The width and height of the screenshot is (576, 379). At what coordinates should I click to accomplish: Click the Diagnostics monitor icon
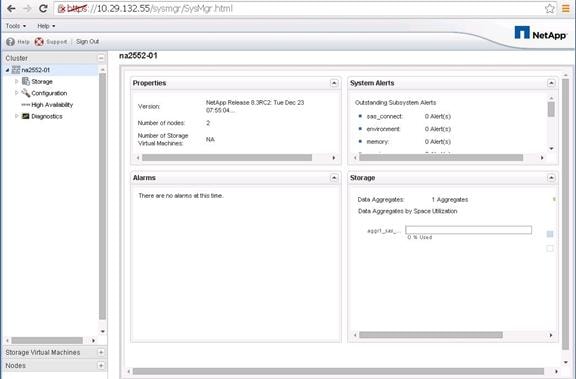coord(26,116)
